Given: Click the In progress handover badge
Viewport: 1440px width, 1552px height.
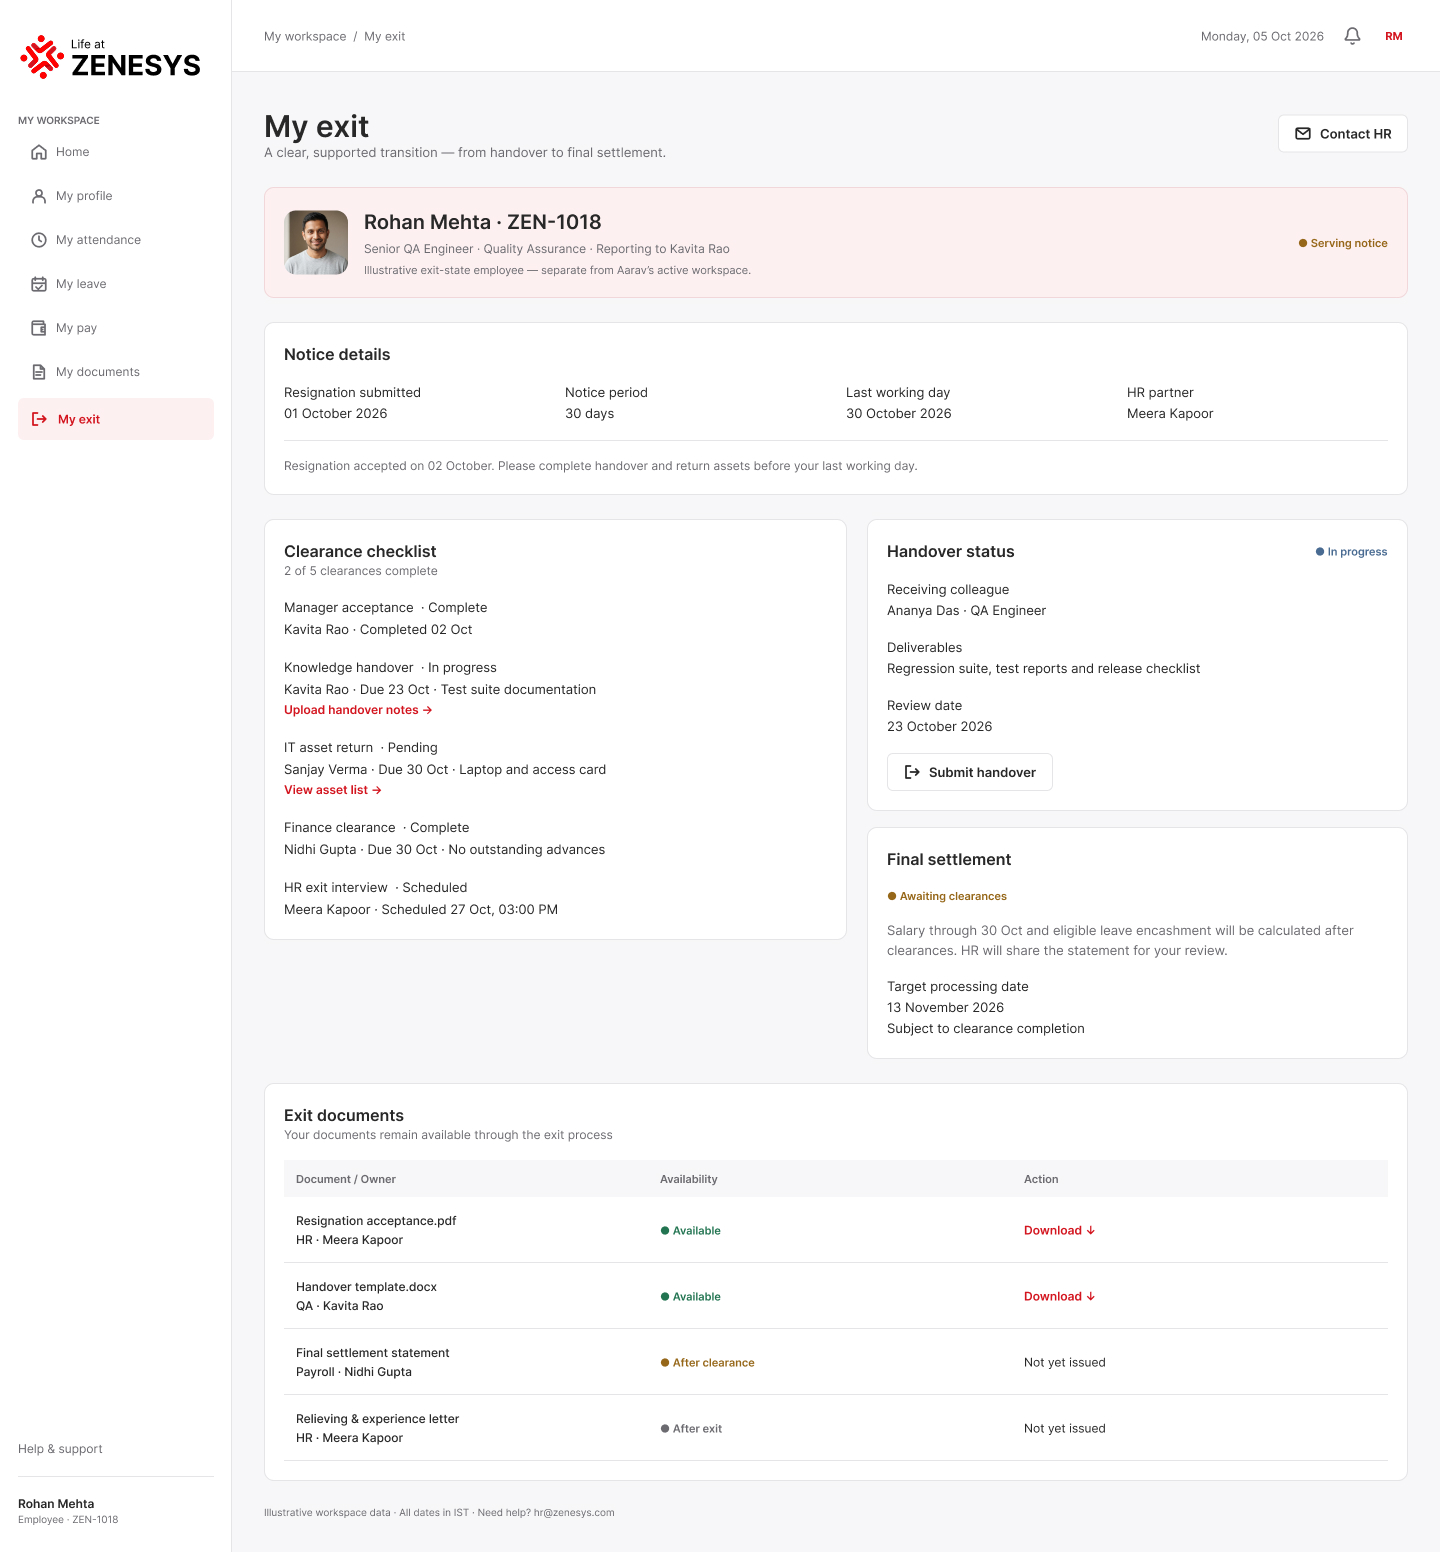Looking at the screenshot, I should [x=1351, y=552].
